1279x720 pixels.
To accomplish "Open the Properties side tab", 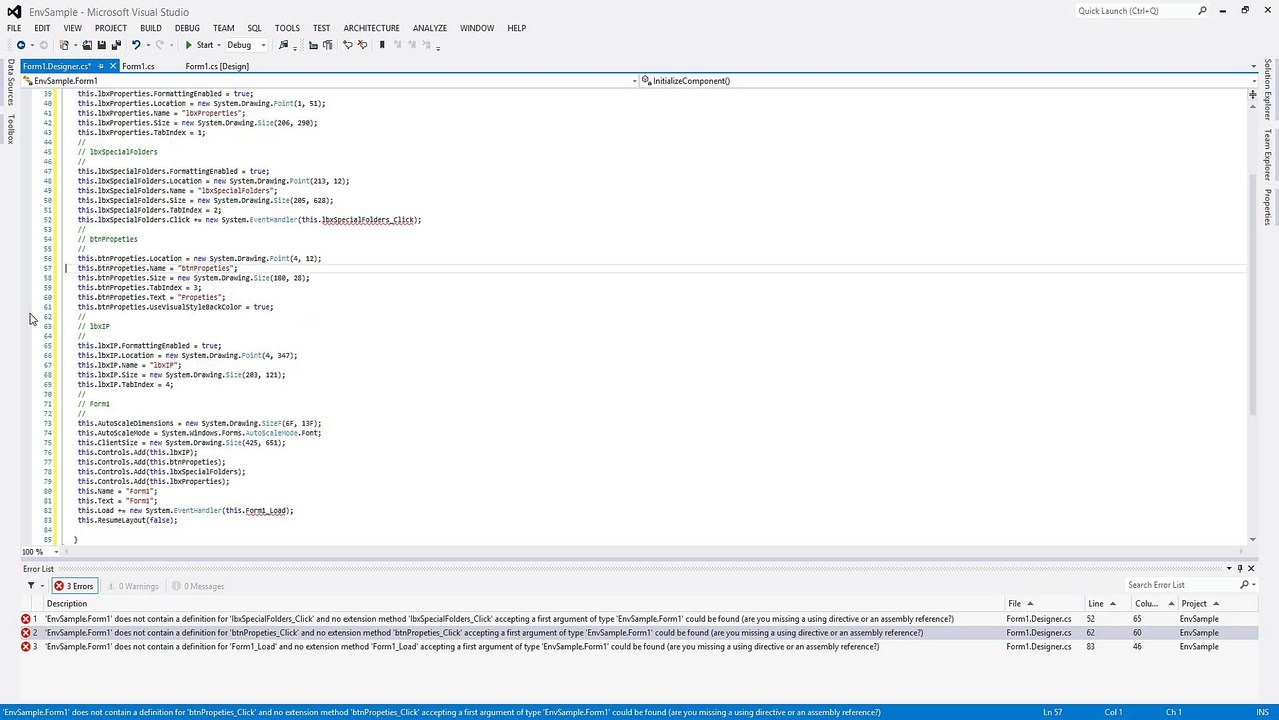I will click(x=1267, y=207).
